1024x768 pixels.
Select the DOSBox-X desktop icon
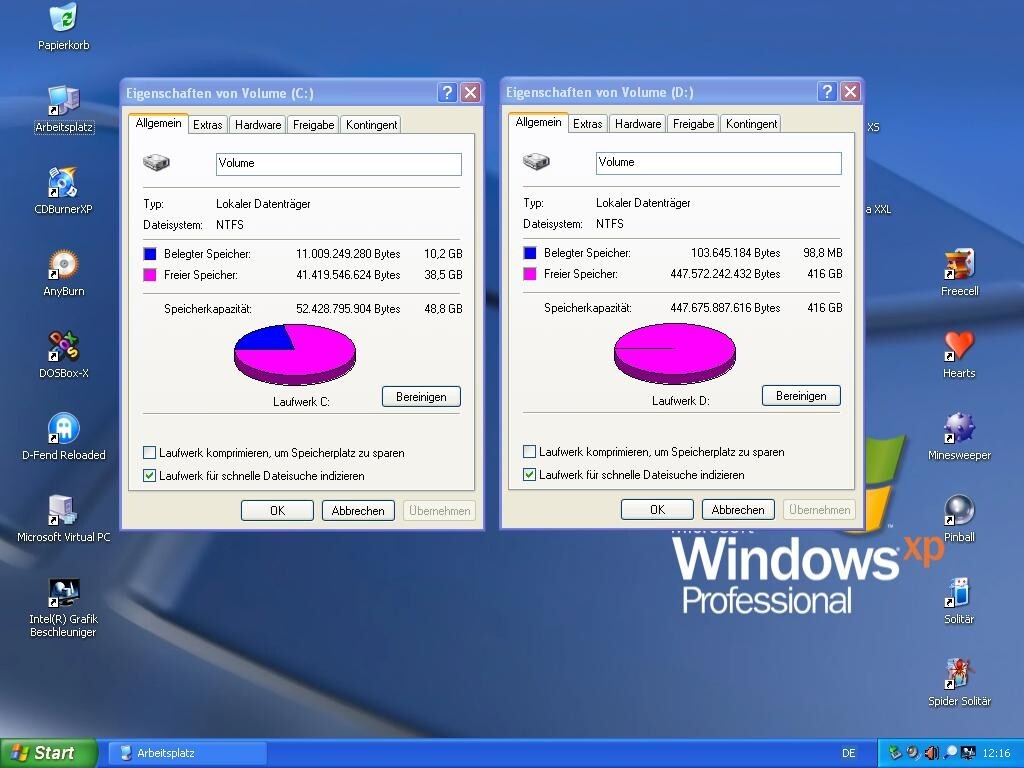[x=63, y=347]
